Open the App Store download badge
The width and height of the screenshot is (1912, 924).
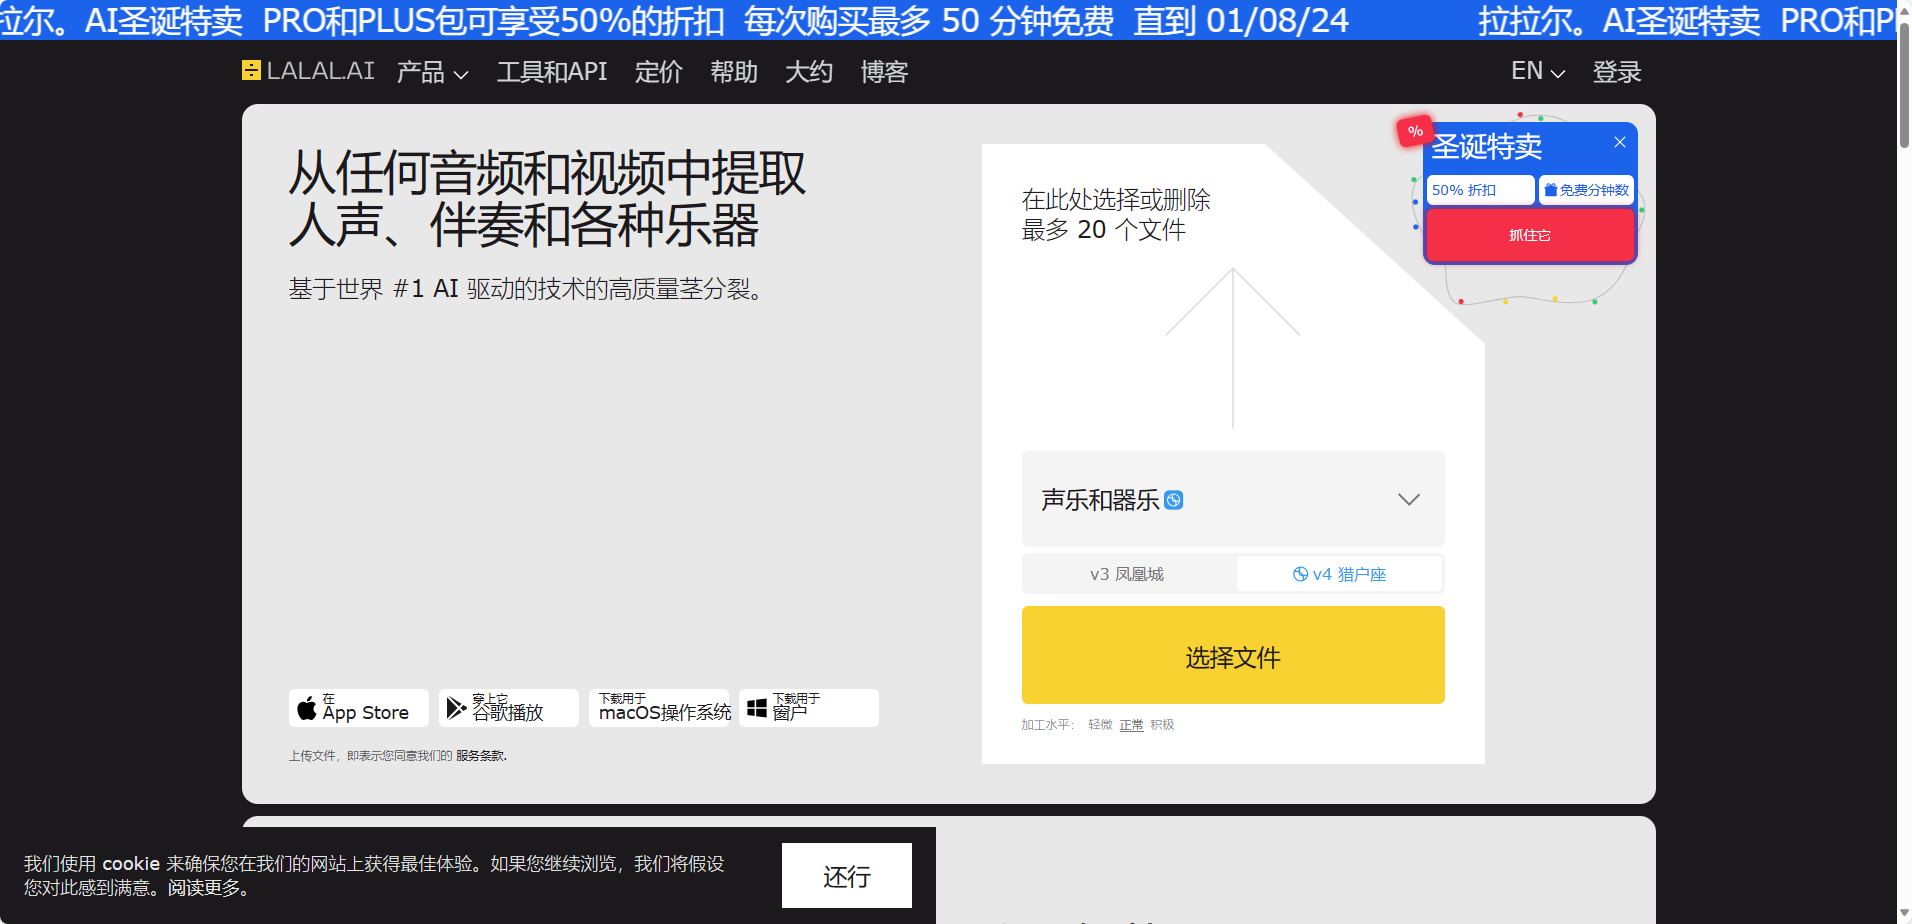(x=359, y=708)
